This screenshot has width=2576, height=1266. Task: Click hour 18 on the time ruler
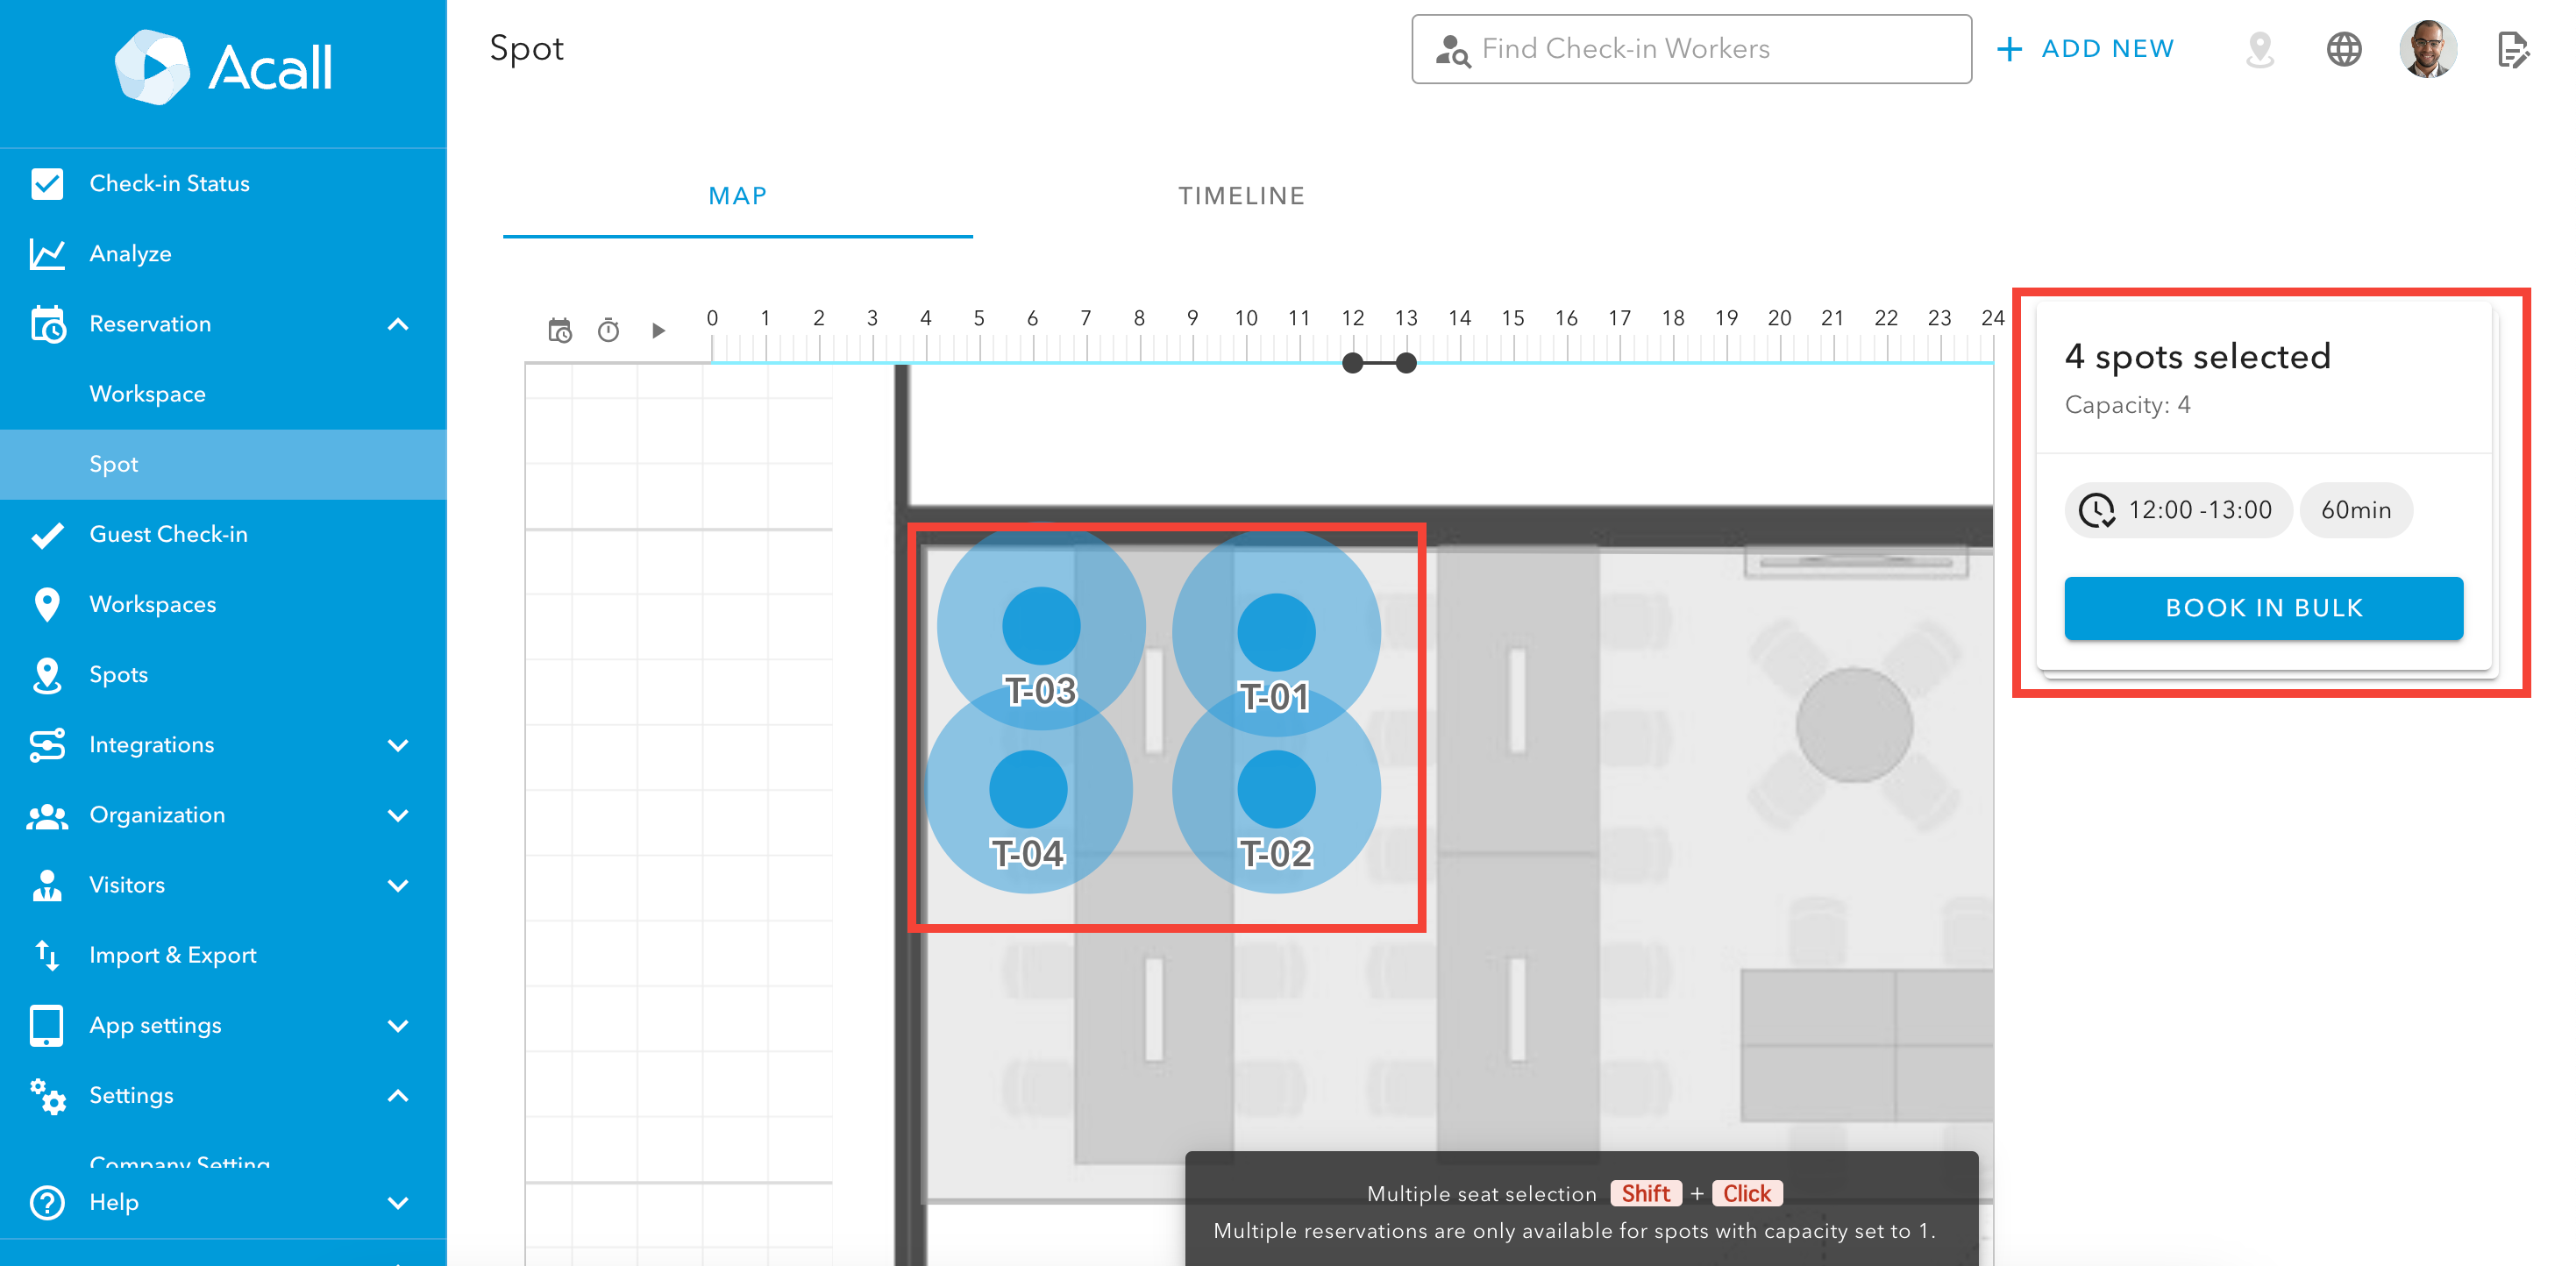(x=1673, y=318)
